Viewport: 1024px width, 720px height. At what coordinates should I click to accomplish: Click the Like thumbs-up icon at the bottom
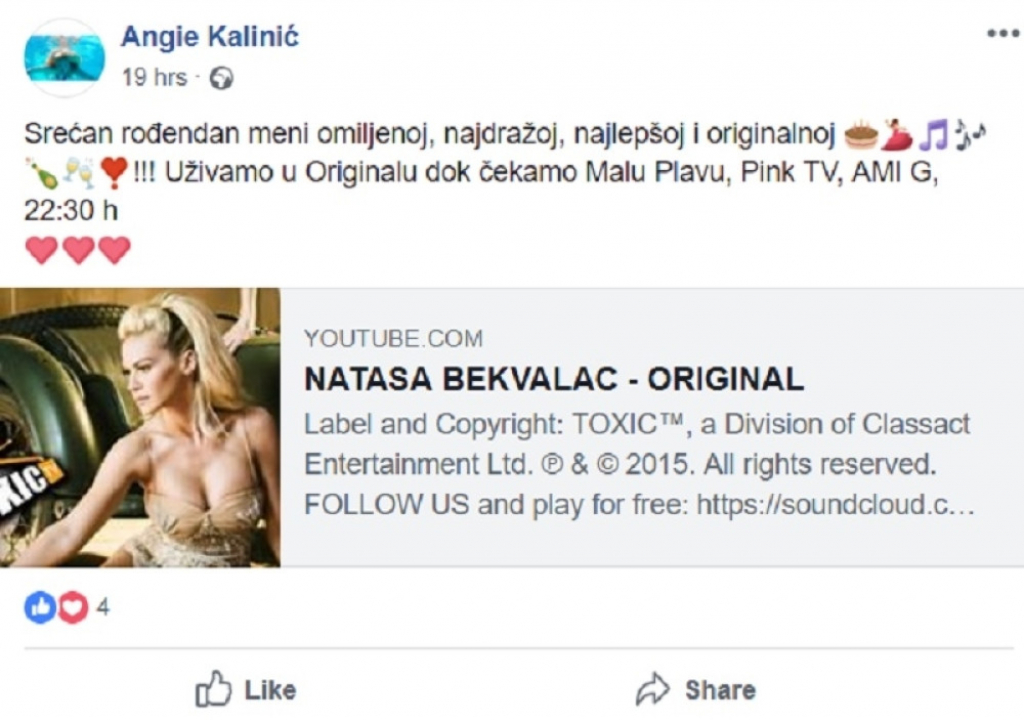pos(212,689)
